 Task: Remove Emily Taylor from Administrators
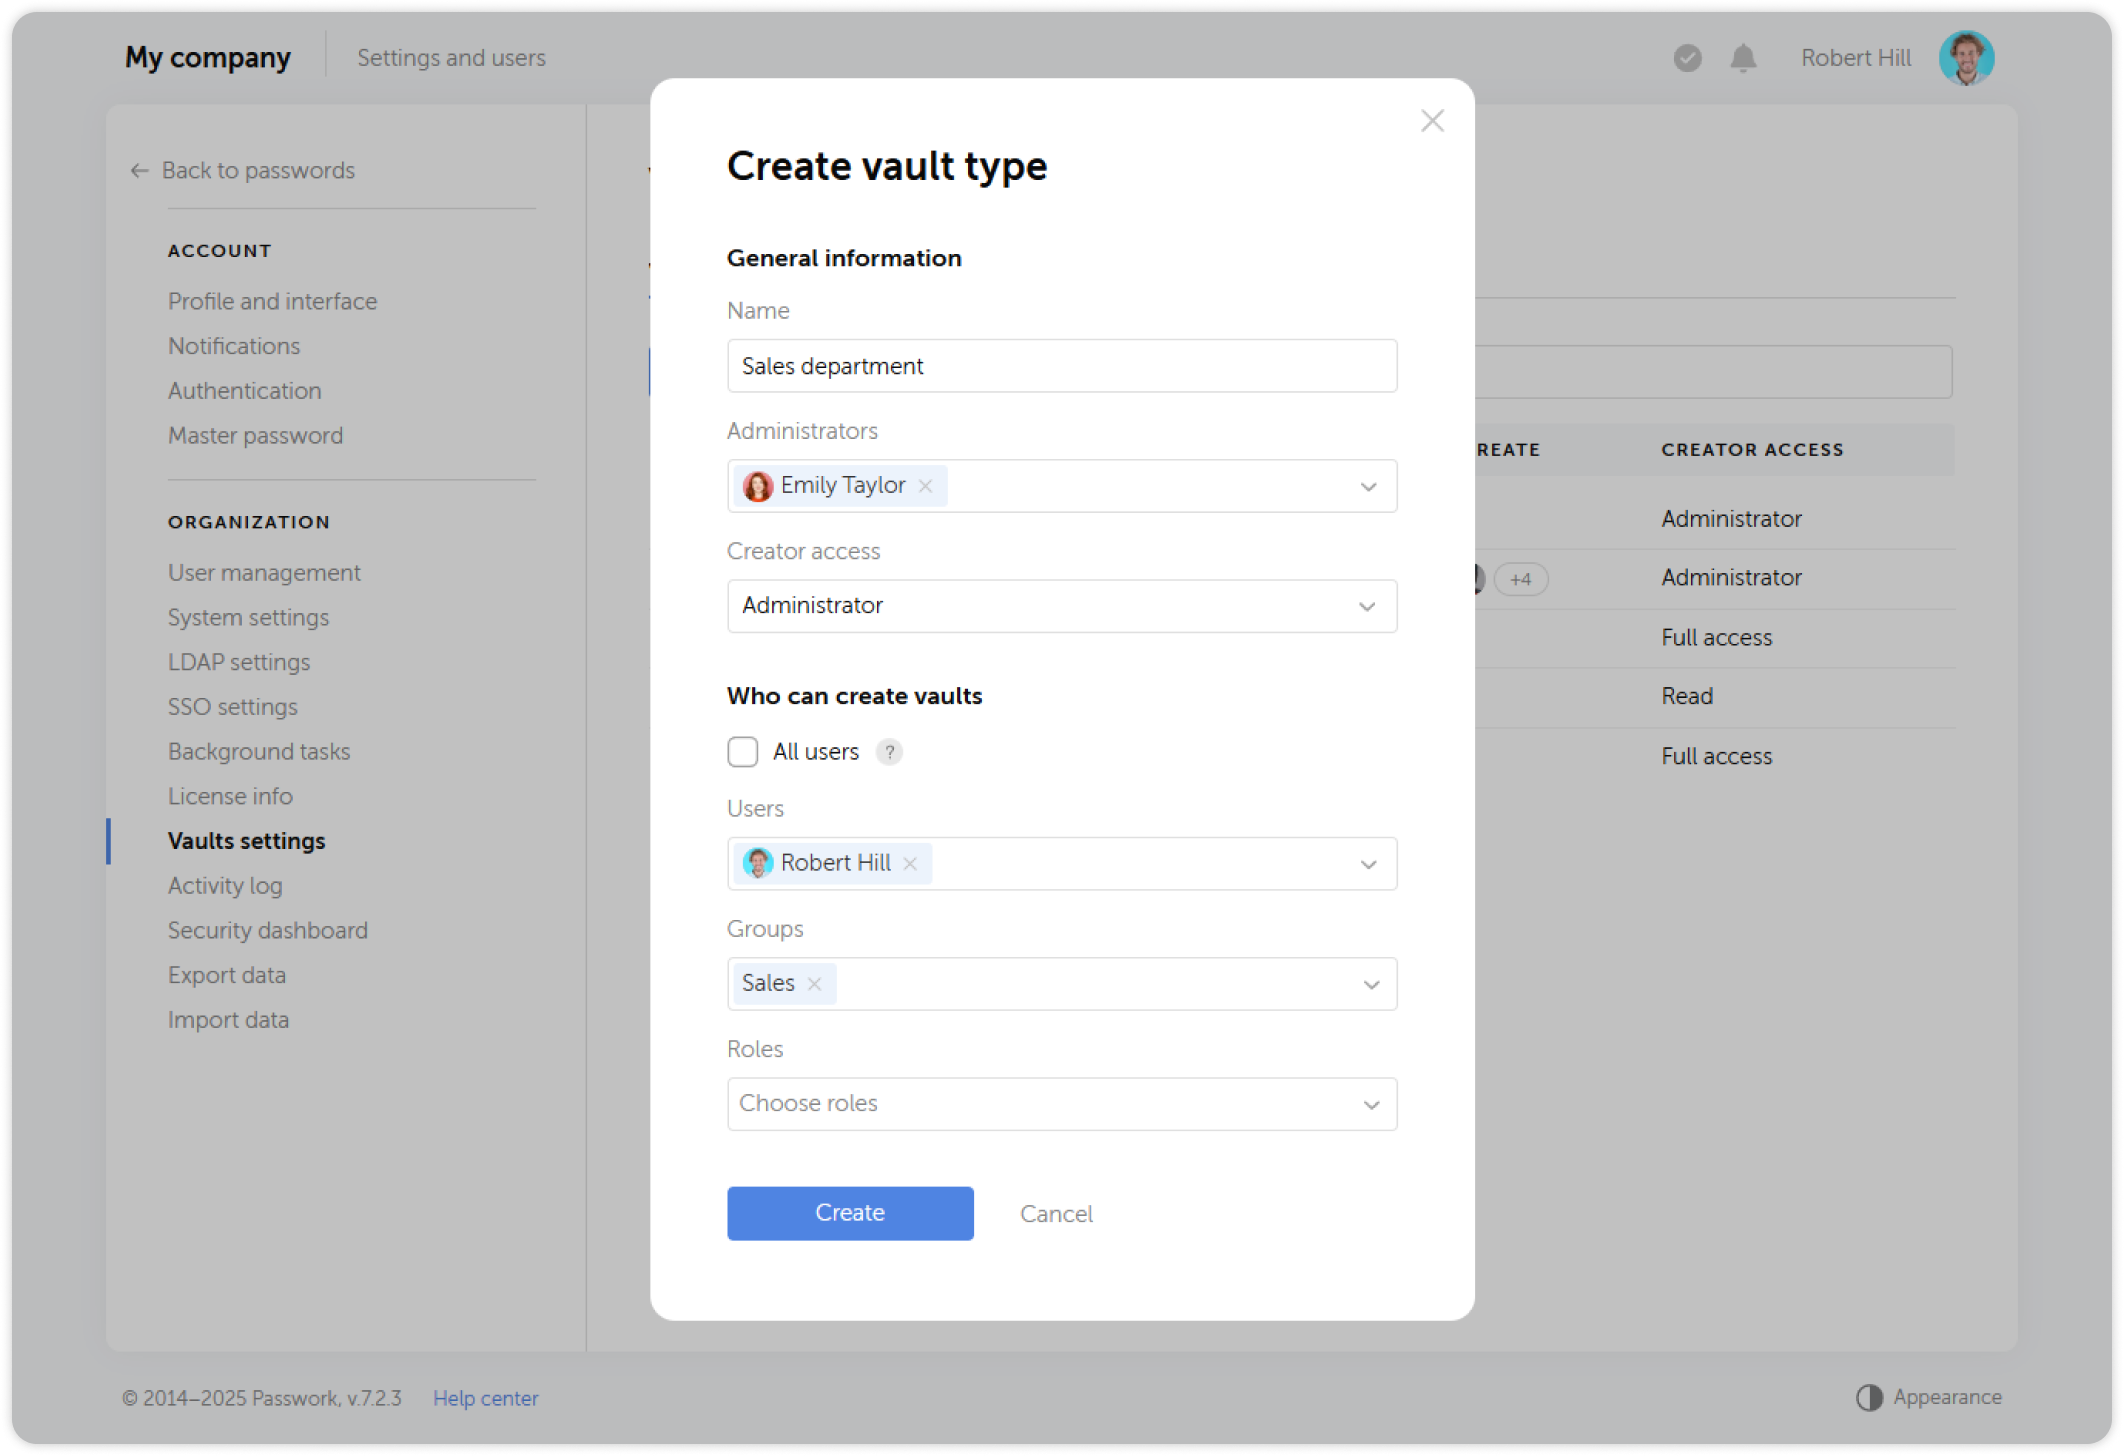(x=926, y=486)
